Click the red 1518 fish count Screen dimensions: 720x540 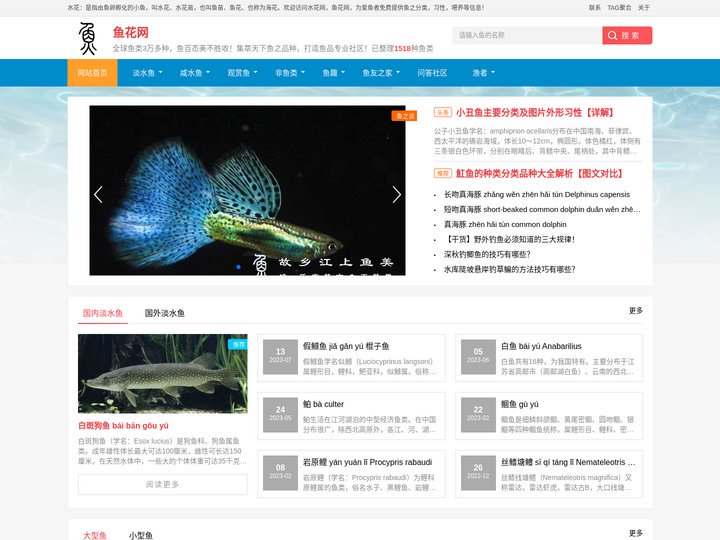tap(402, 49)
